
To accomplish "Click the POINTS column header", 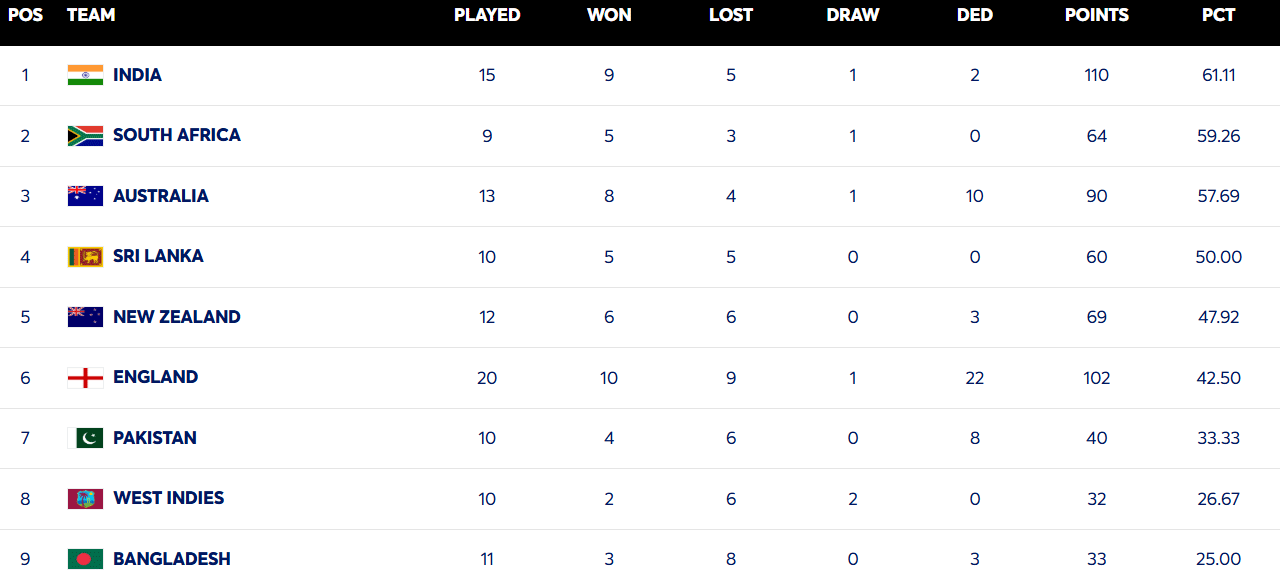I will (x=1096, y=15).
